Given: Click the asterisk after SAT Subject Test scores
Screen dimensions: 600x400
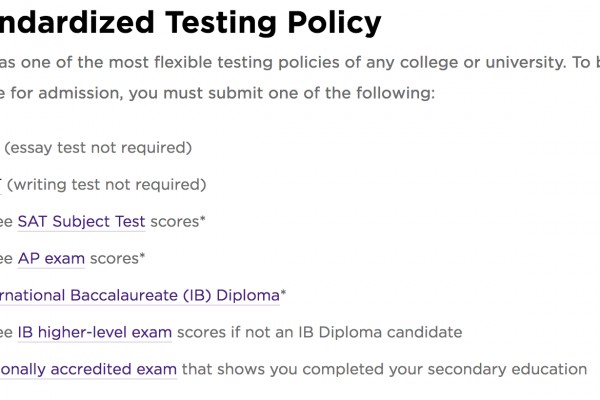Looking at the screenshot, I should [203, 219].
